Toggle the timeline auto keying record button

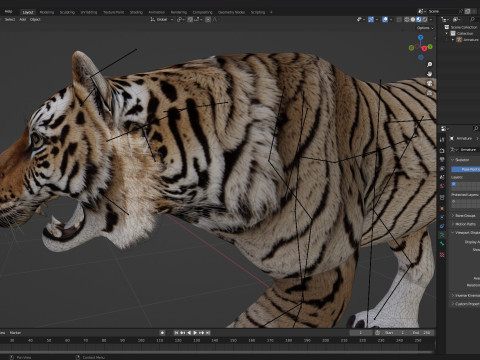pyautogui.click(x=162, y=333)
